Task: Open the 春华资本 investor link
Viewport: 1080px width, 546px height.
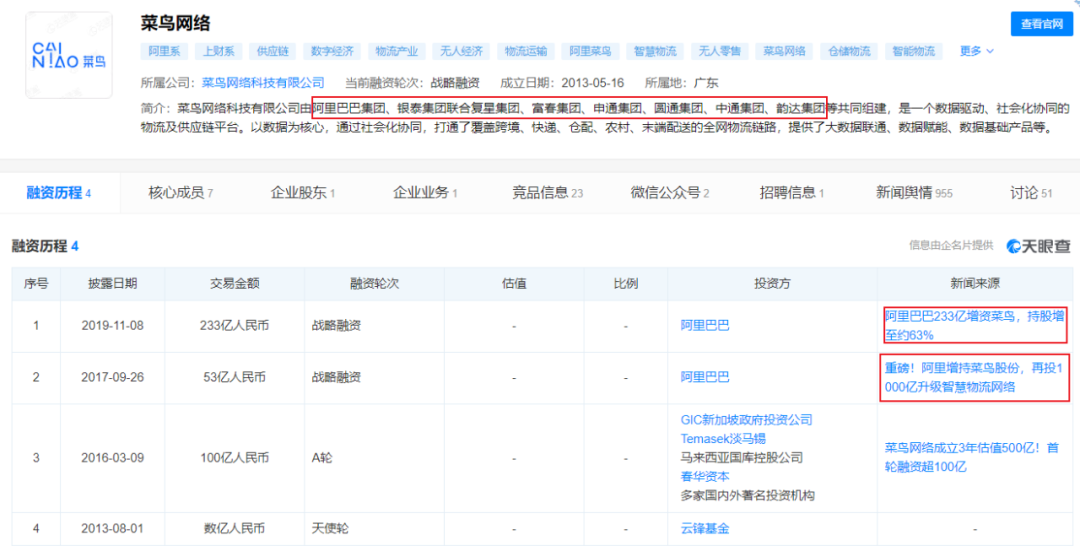Action: (x=705, y=476)
